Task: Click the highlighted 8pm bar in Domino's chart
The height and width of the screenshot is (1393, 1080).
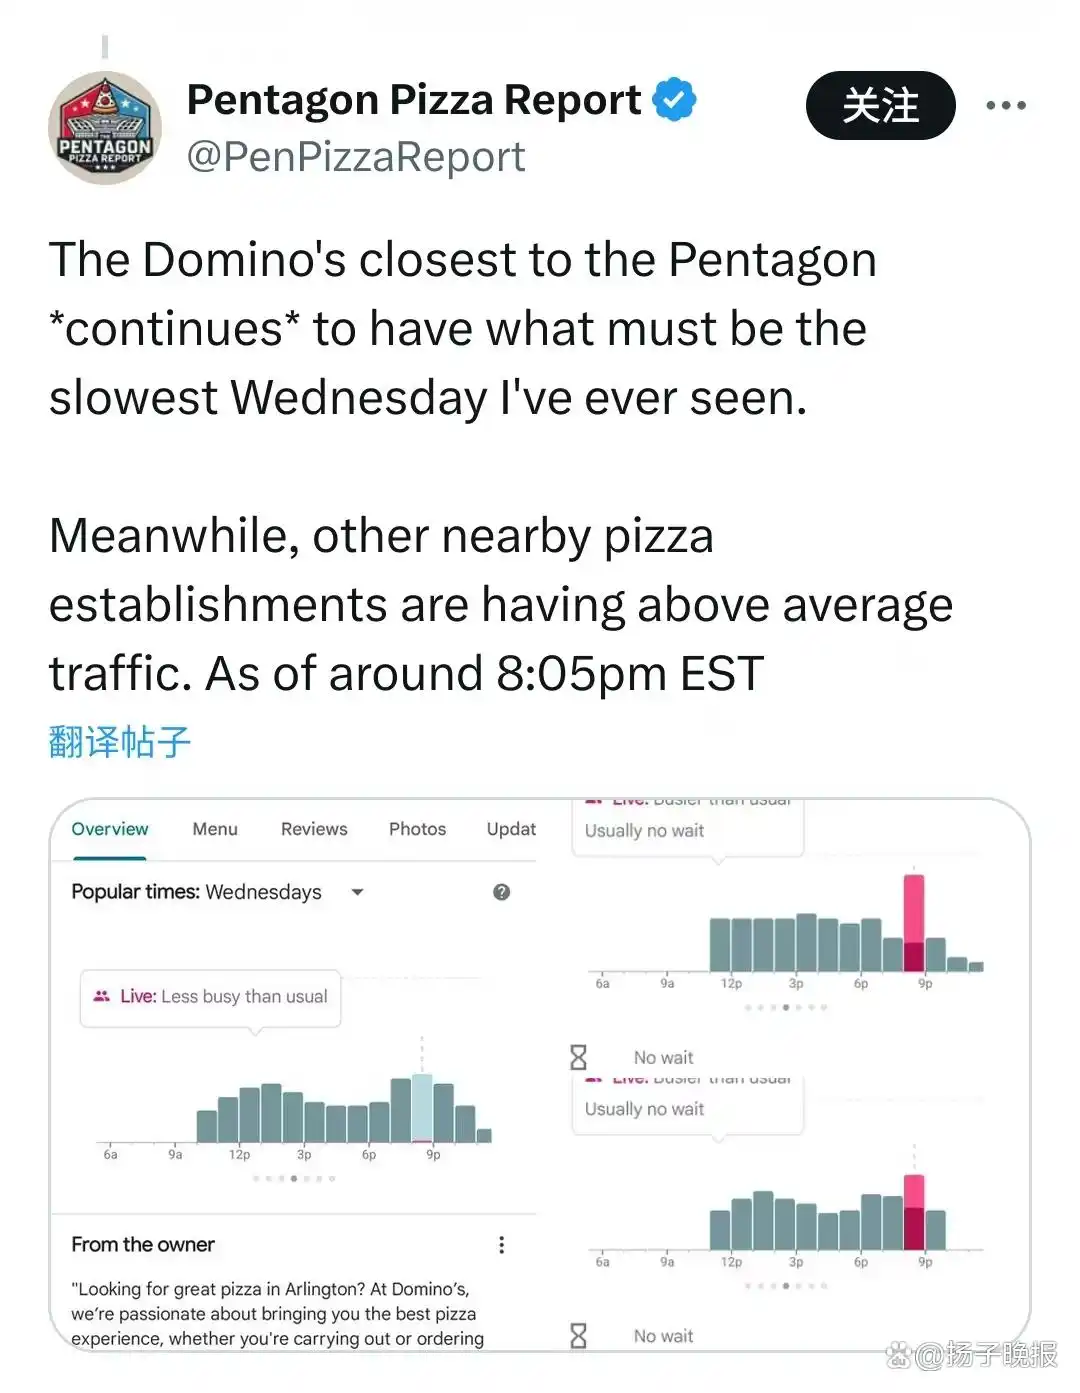Action: pyautogui.click(x=422, y=1108)
